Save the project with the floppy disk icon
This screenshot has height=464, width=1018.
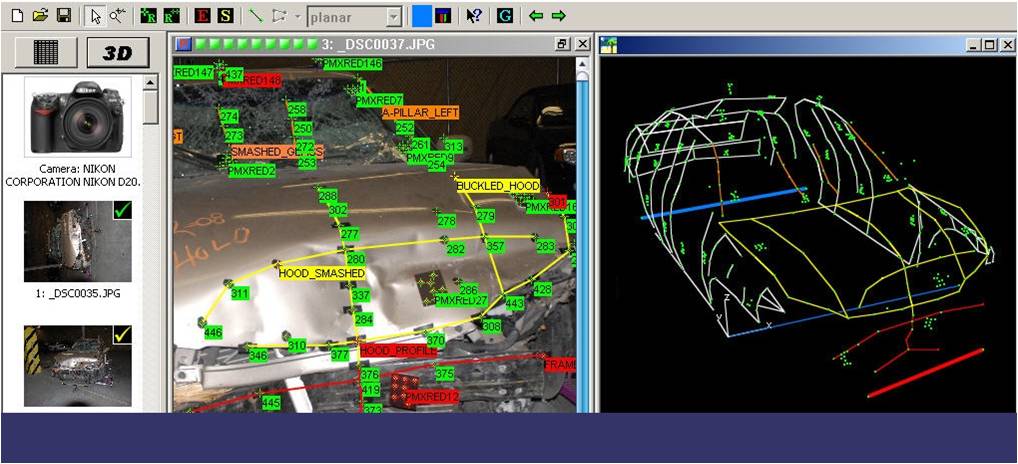(x=63, y=16)
